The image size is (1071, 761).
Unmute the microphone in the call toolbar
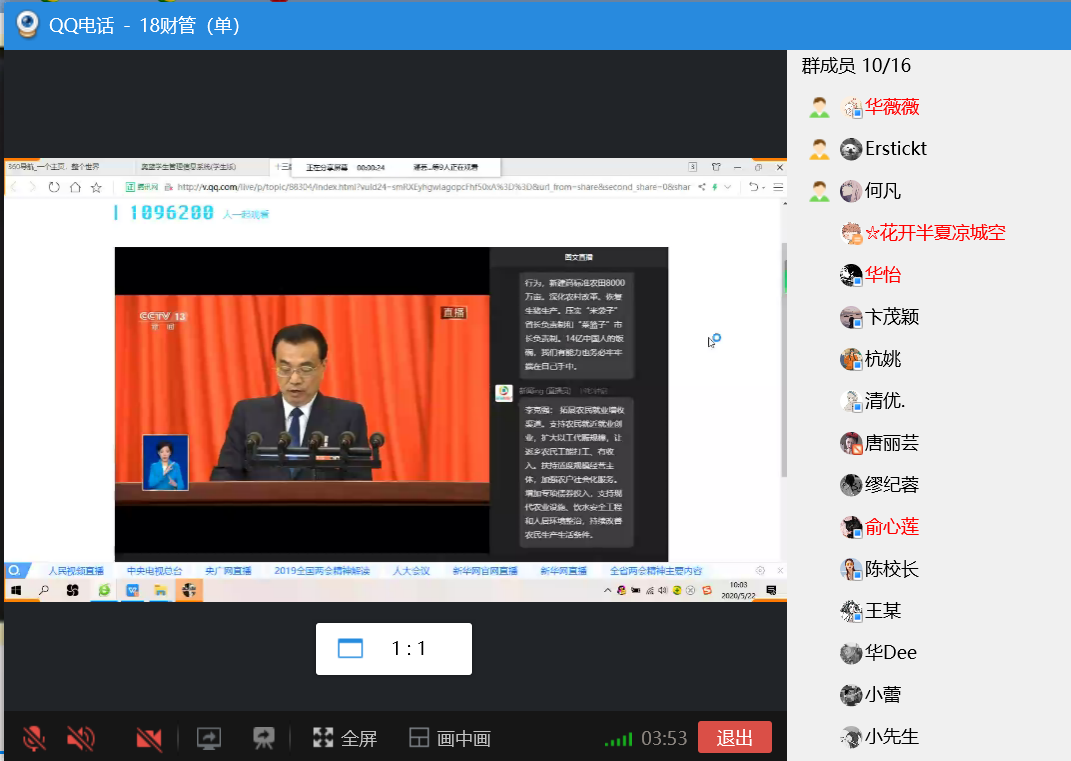[34, 738]
